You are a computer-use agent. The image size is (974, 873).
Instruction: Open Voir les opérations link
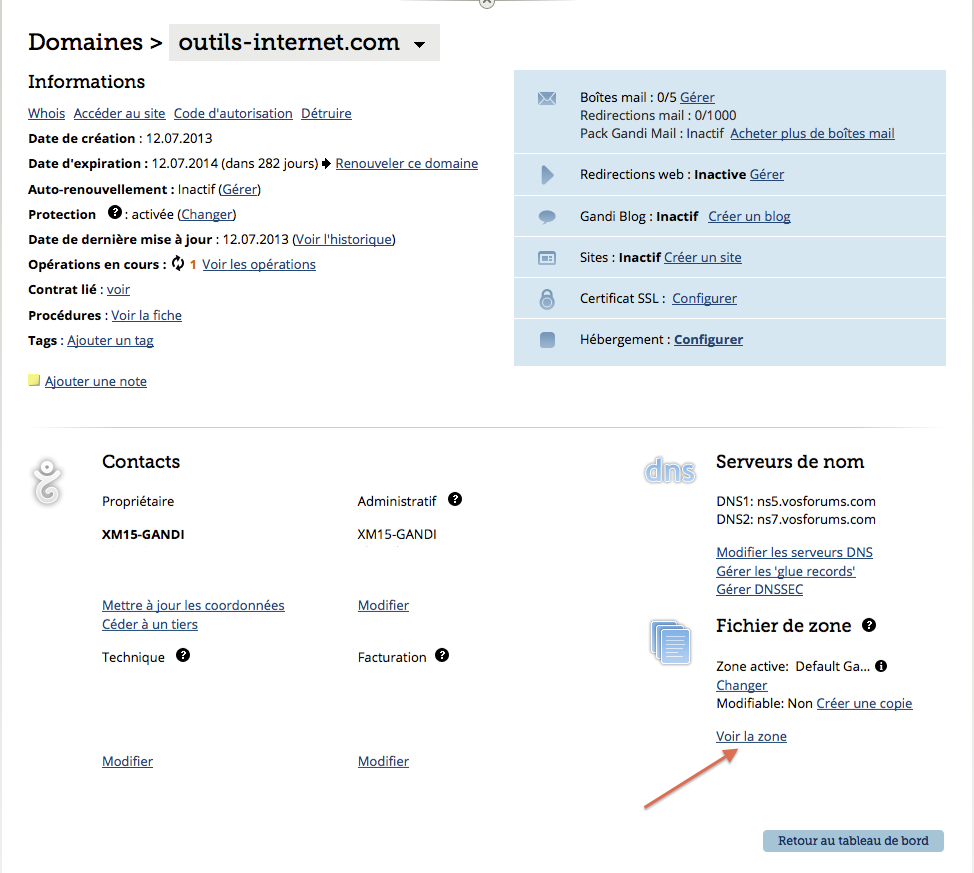(x=259, y=265)
